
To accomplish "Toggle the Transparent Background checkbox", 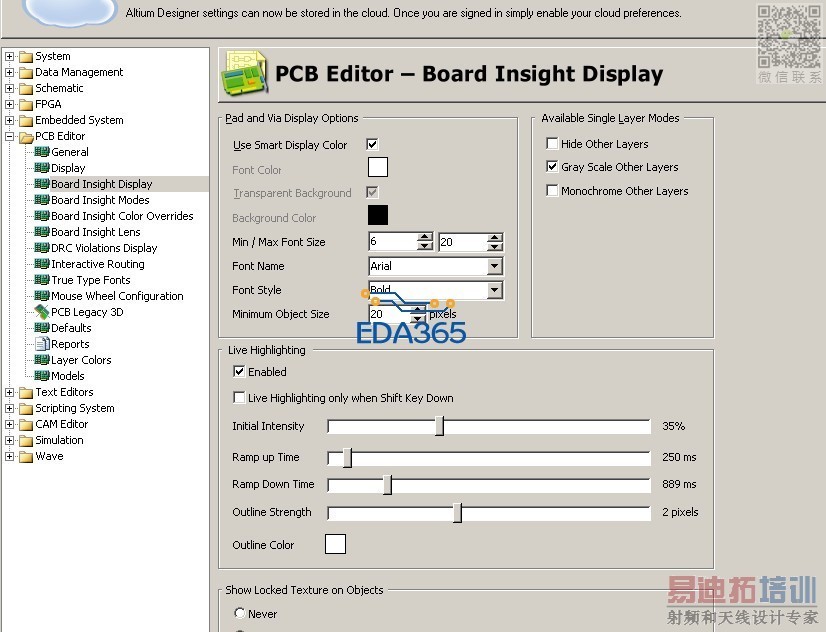I will click(372, 192).
